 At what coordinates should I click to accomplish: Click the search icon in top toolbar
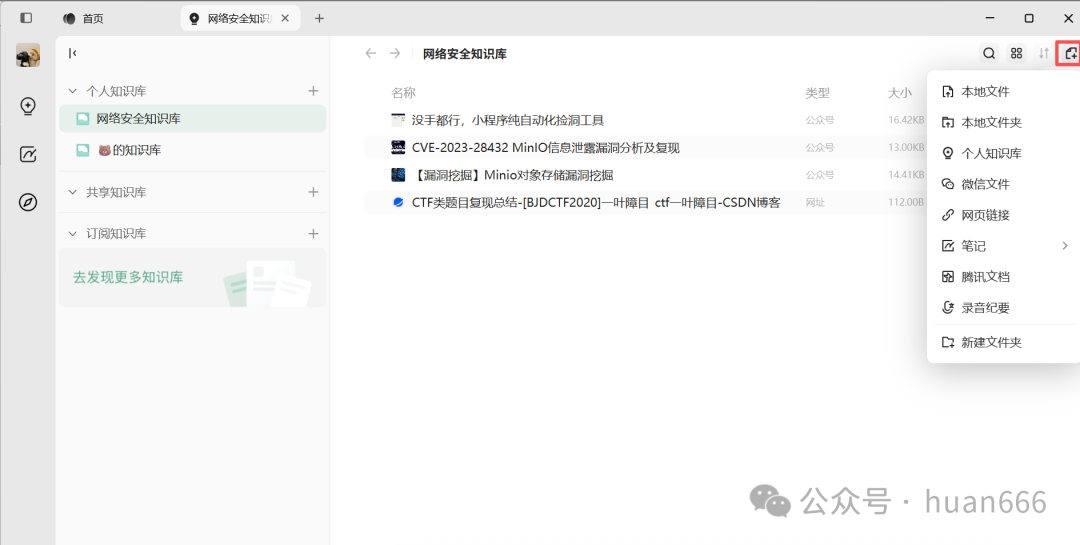[x=989, y=54]
